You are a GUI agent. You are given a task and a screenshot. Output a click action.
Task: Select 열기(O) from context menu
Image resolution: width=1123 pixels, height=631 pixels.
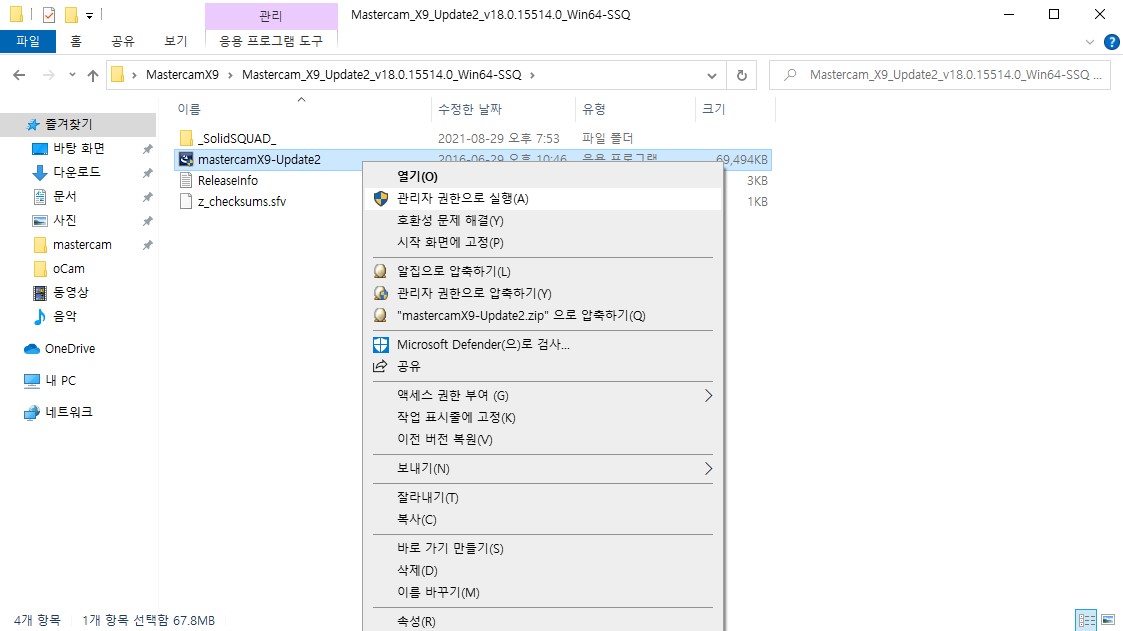point(543,176)
